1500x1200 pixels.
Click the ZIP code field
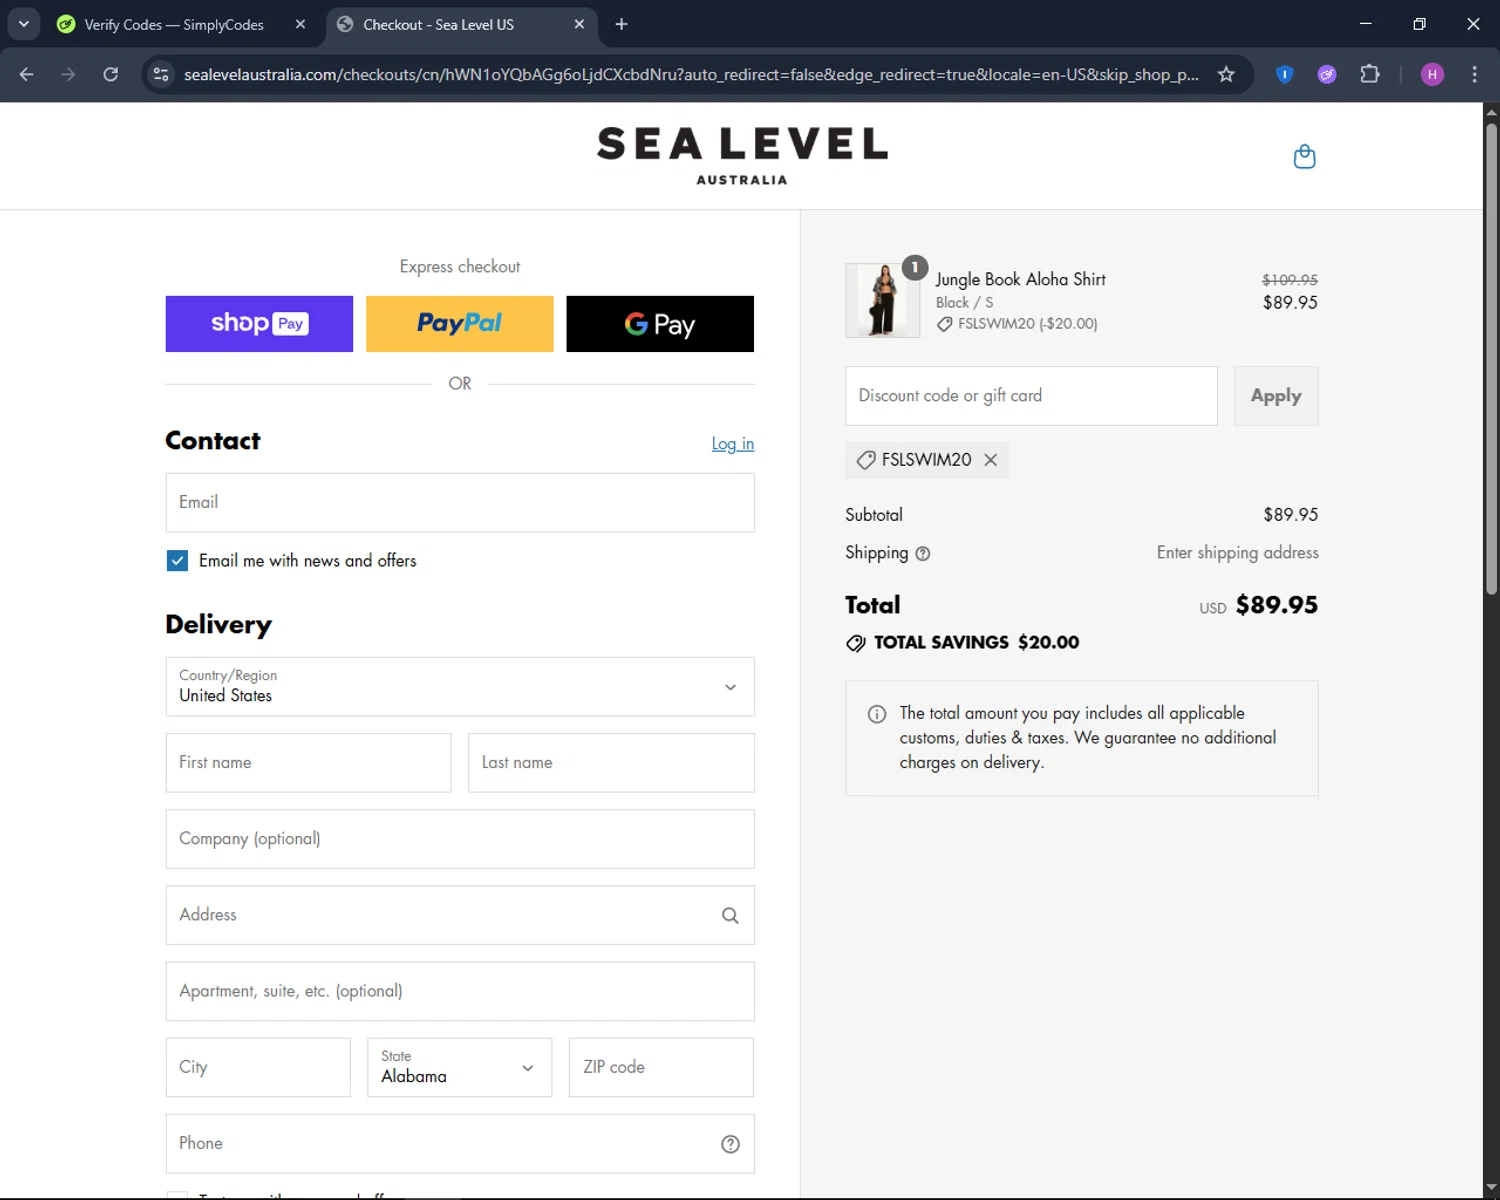(661, 1068)
